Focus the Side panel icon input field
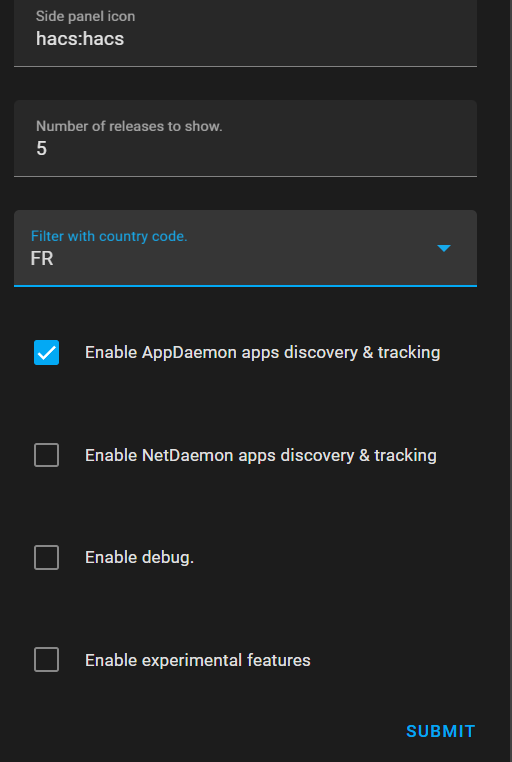This screenshot has height=762, width=512. pos(245,33)
